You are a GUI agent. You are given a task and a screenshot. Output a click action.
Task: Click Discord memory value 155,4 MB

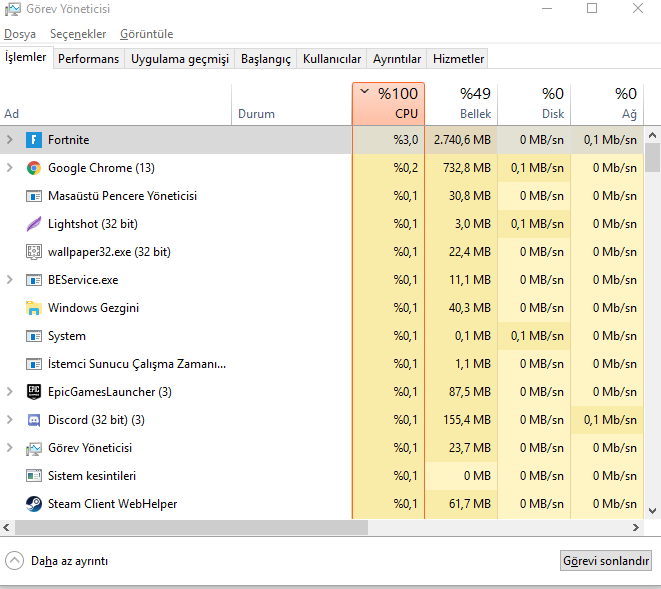(x=467, y=420)
